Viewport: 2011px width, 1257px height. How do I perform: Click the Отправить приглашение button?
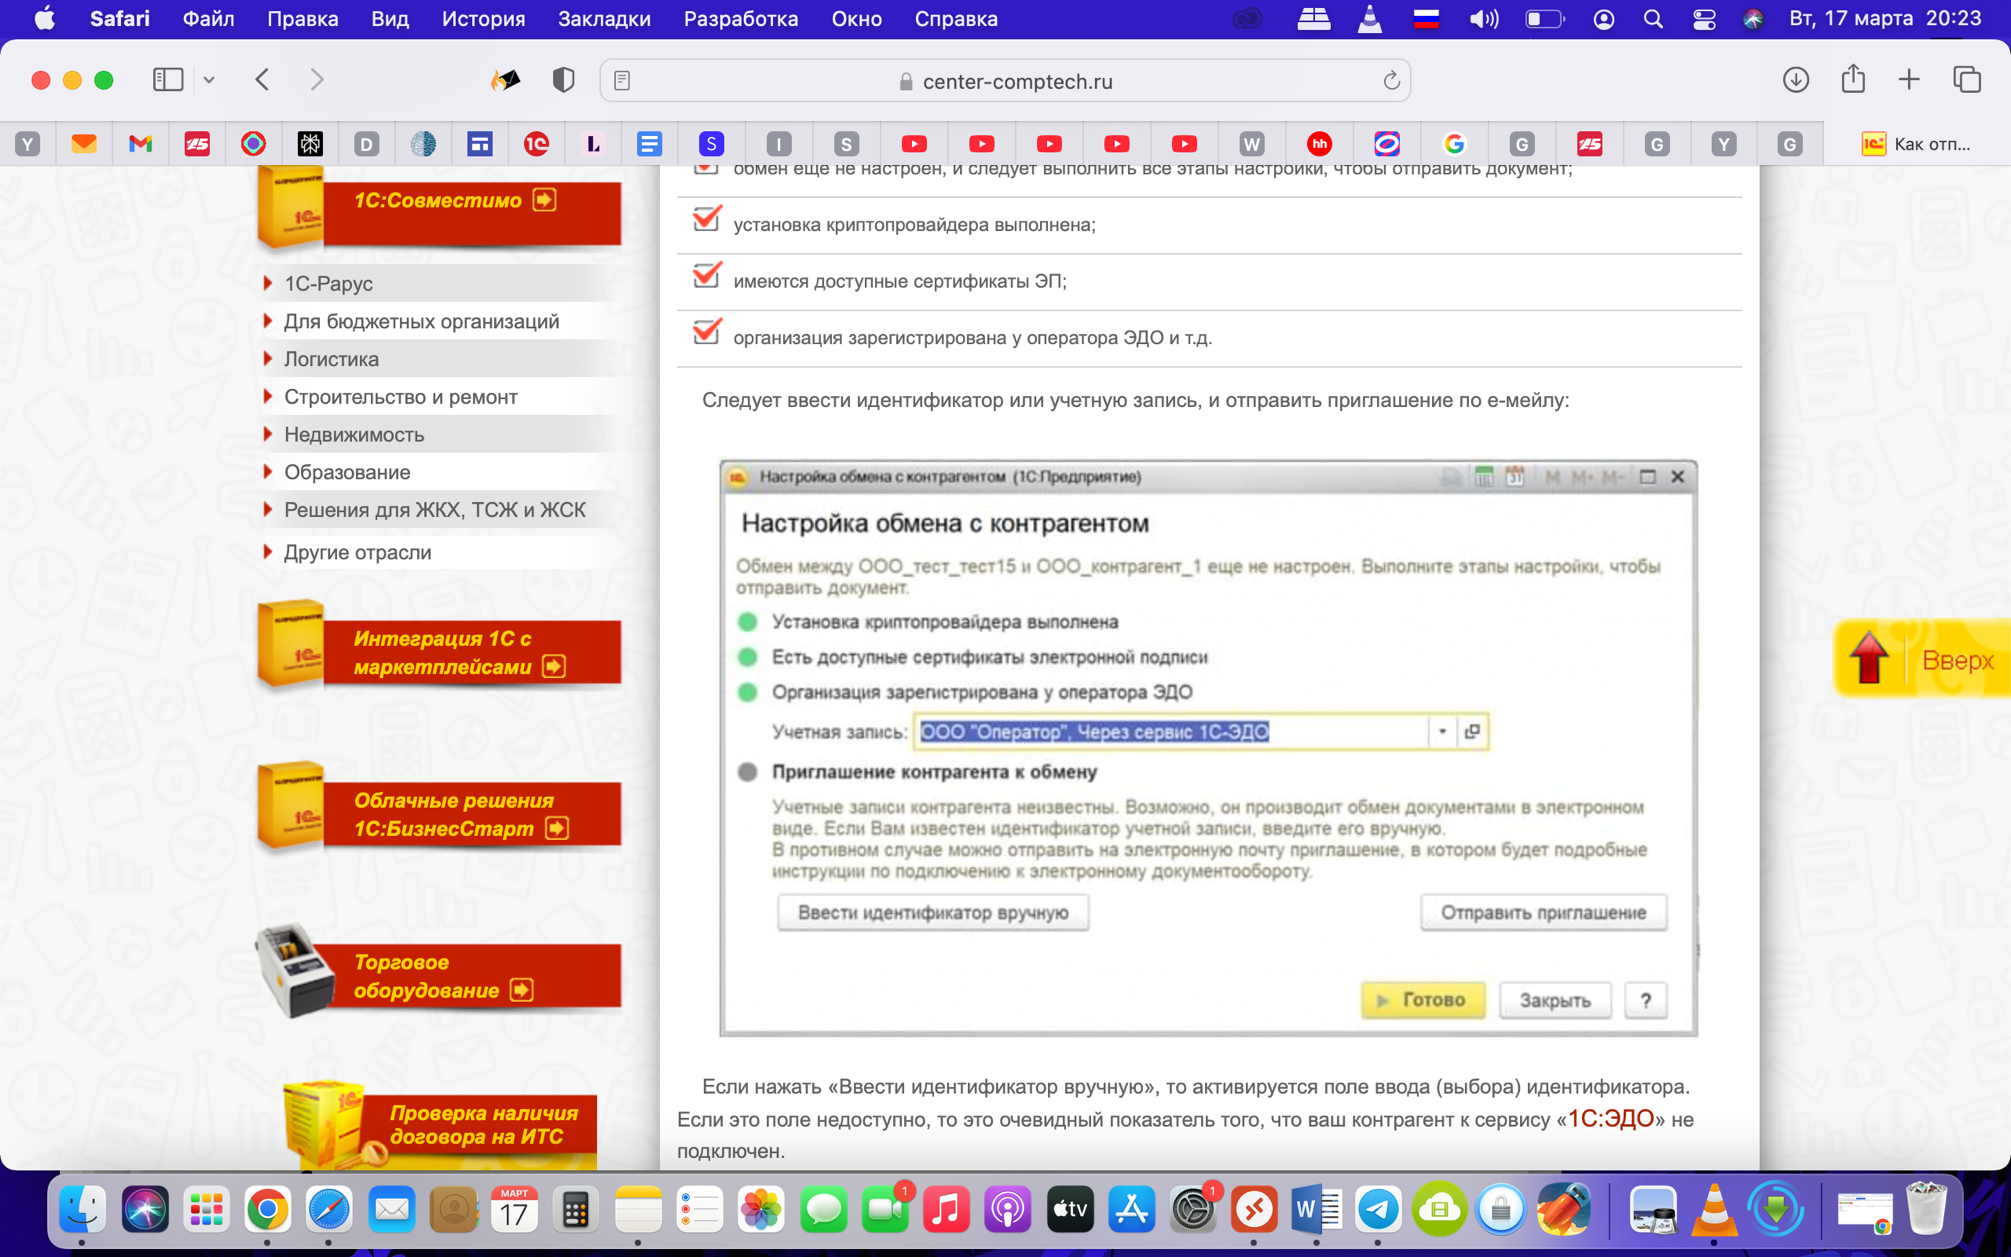click(1542, 912)
